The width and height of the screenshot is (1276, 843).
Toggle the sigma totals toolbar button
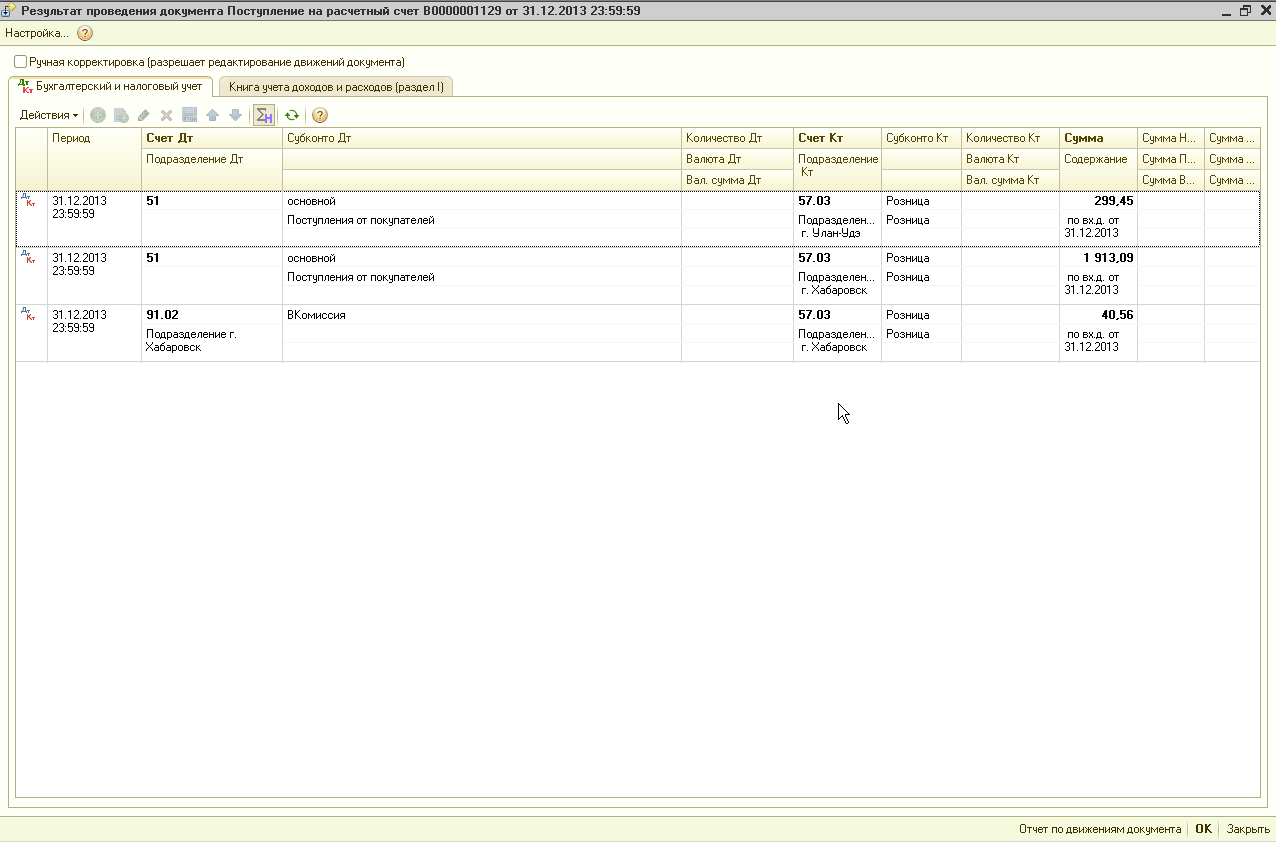(x=264, y=115)
